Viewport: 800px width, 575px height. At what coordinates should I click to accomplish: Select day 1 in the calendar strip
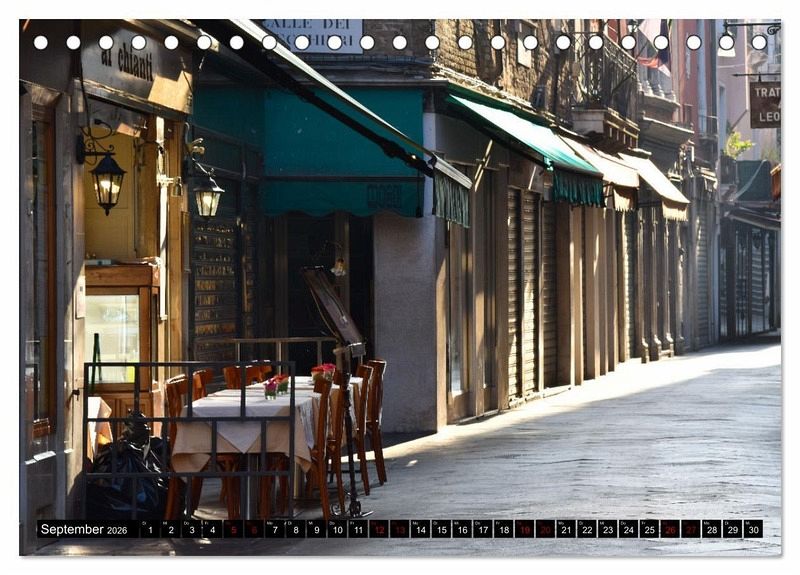point(150,530)
